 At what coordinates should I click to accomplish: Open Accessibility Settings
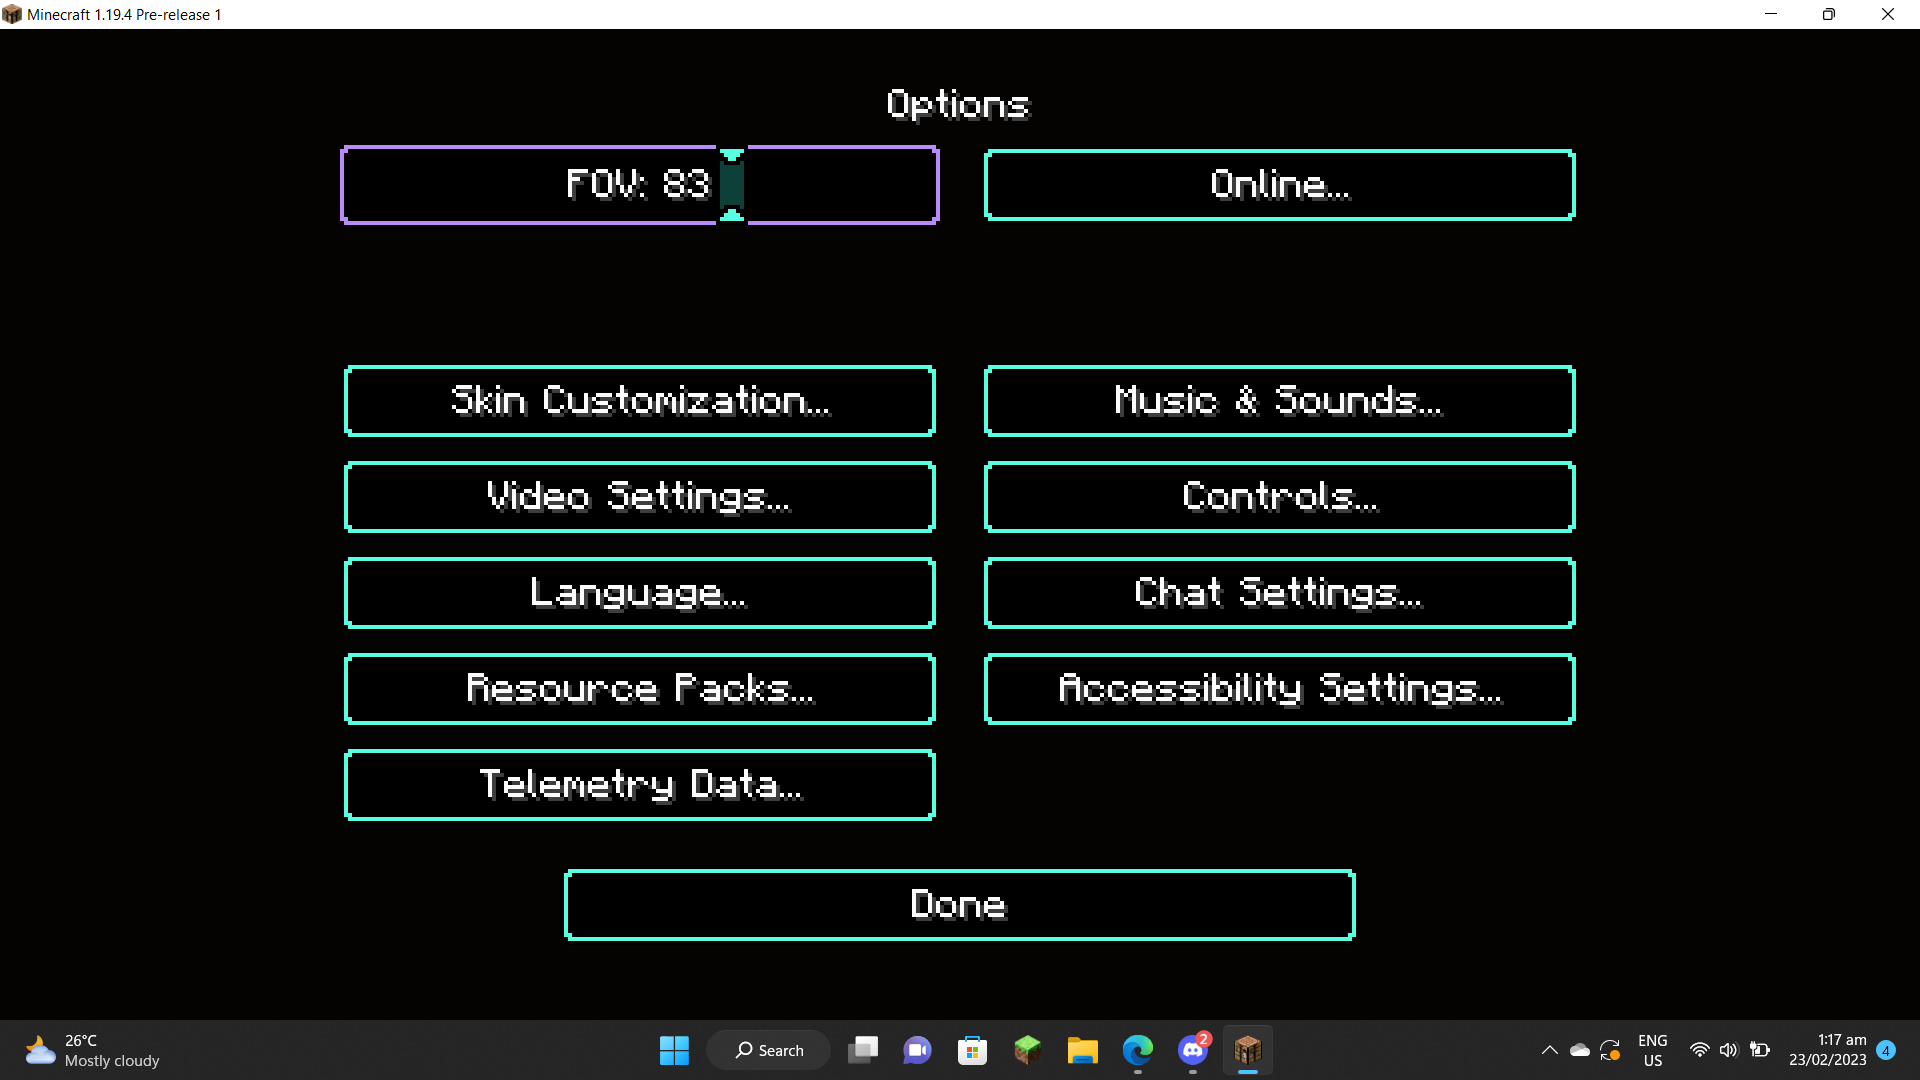click(x=1279, y=689)
